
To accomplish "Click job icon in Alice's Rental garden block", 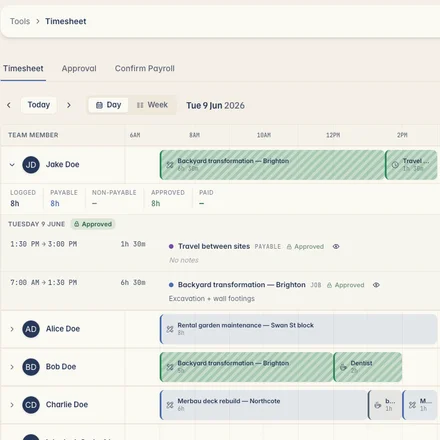I will pyautogui.click(x=170, y=329).
